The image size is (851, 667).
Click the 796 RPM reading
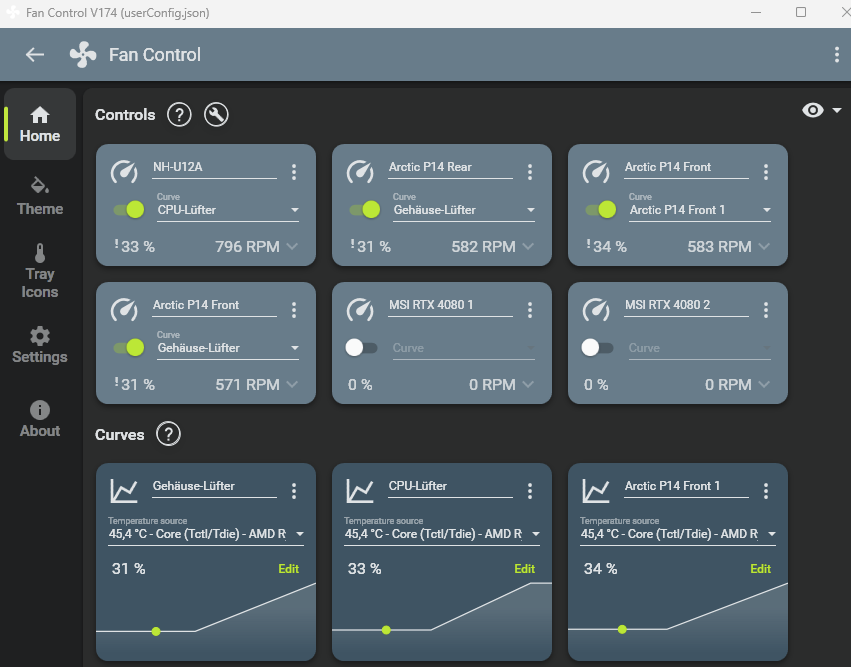247,246
